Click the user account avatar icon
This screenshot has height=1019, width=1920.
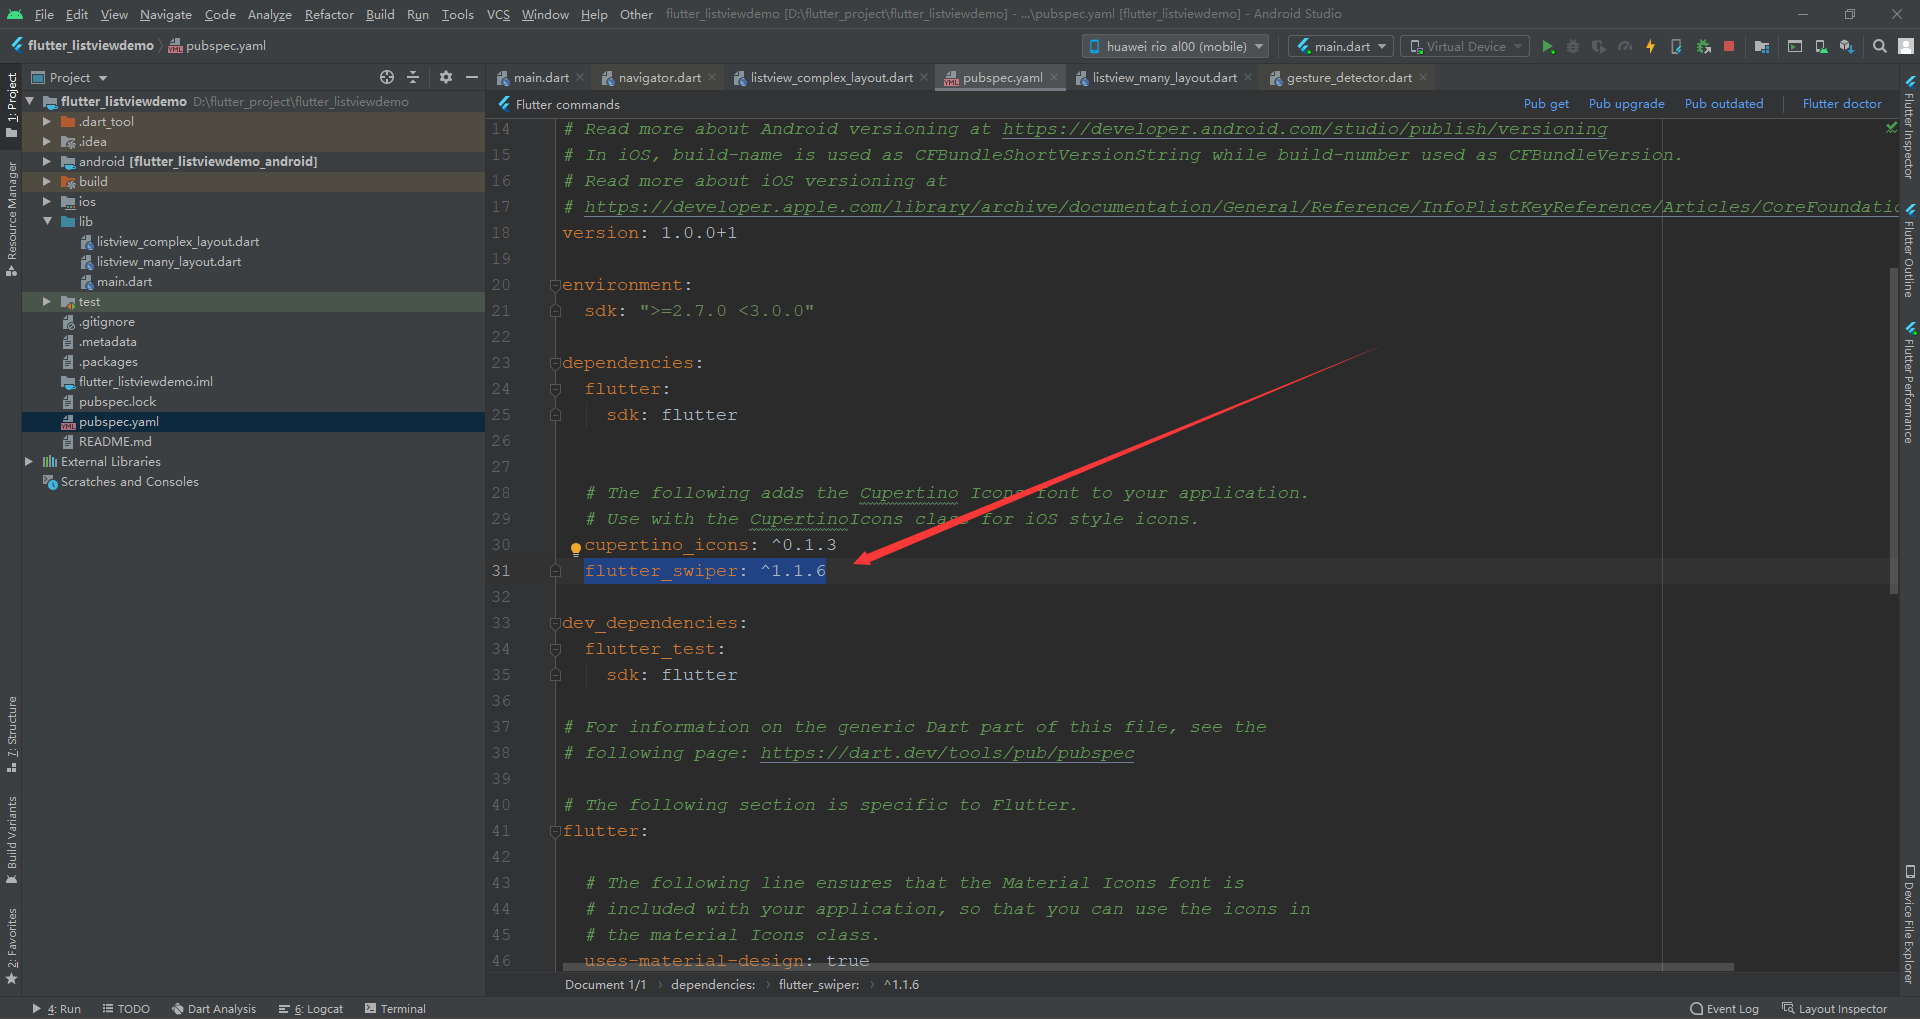point(1906,46)
